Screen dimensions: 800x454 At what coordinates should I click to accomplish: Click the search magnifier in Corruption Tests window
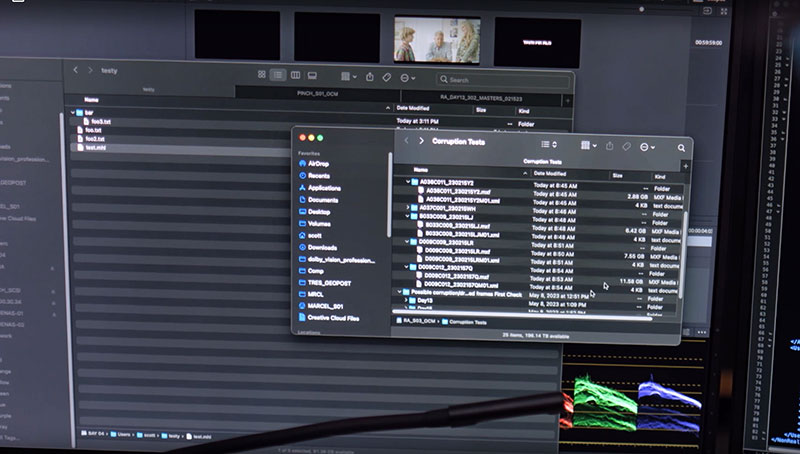pos(681,148)
